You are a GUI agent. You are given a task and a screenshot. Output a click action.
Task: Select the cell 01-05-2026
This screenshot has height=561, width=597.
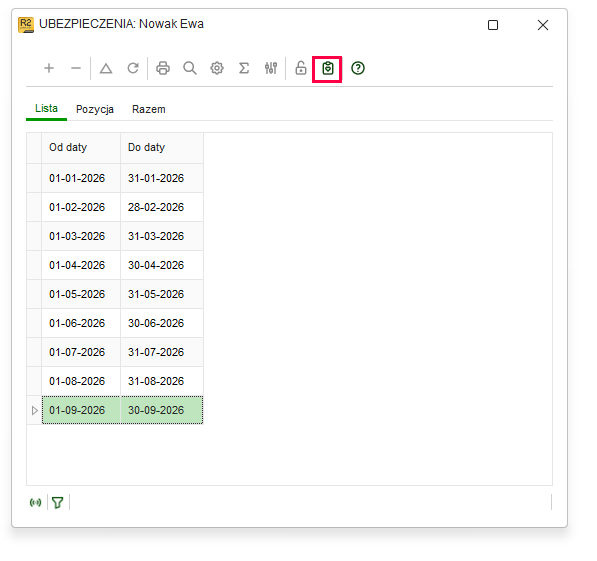[81, 294]
